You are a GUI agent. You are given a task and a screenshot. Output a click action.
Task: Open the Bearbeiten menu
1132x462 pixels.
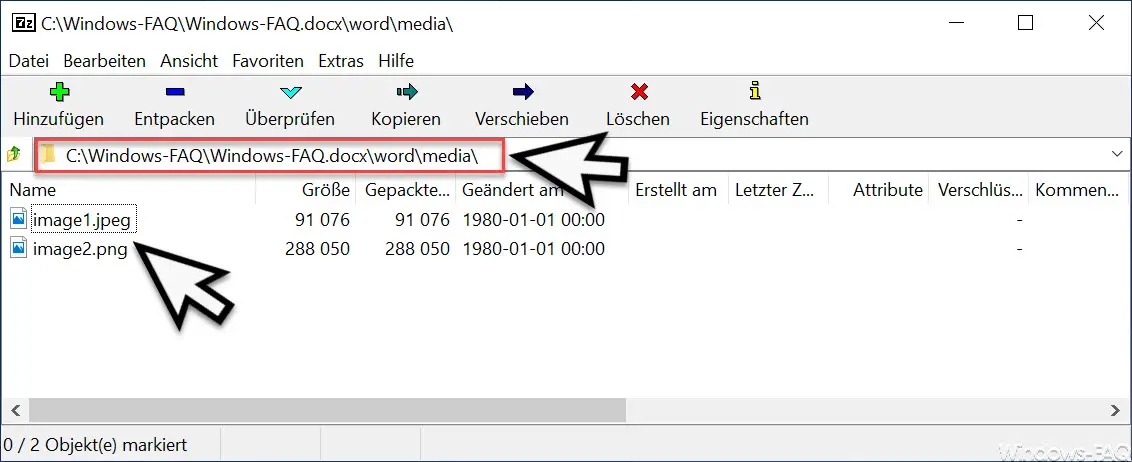click(x=105, y=61)
